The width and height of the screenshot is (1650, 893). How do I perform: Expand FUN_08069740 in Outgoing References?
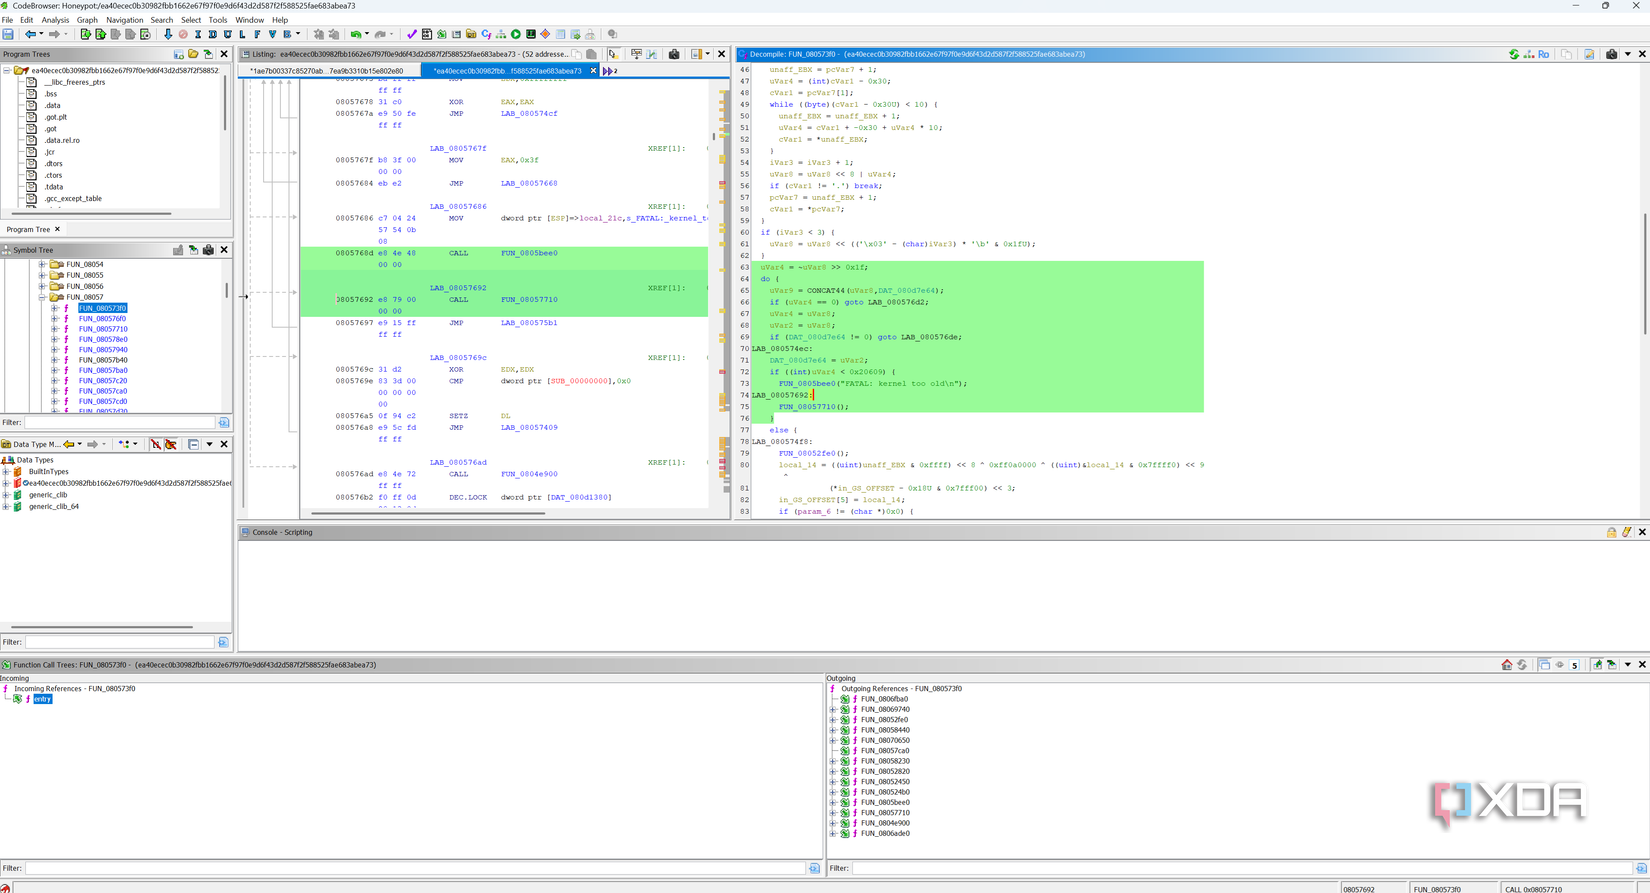pyautogui.click(x=833, y=709)
